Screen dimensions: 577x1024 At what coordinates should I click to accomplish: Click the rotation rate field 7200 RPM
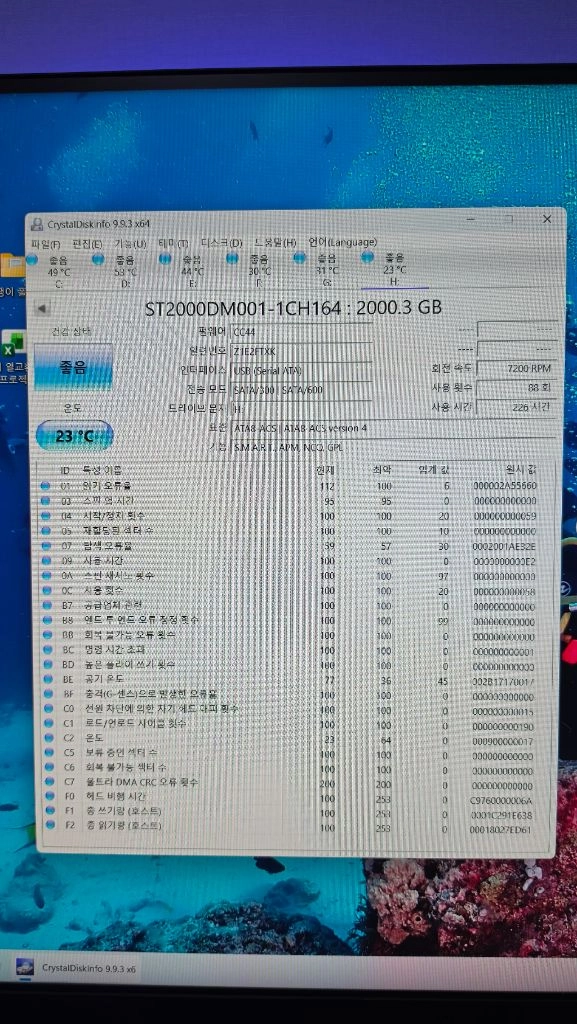tap(518, 368)
